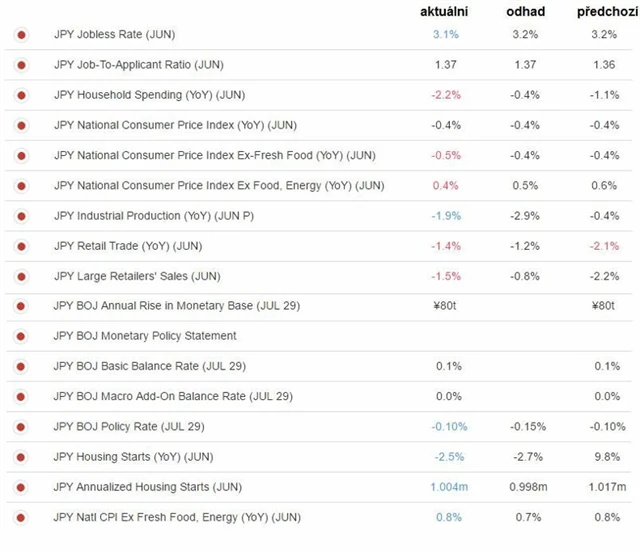Click the red dot beside JPY Housing Starts
The height and width of the screenshot is (552, 640).
pos(21,457)
